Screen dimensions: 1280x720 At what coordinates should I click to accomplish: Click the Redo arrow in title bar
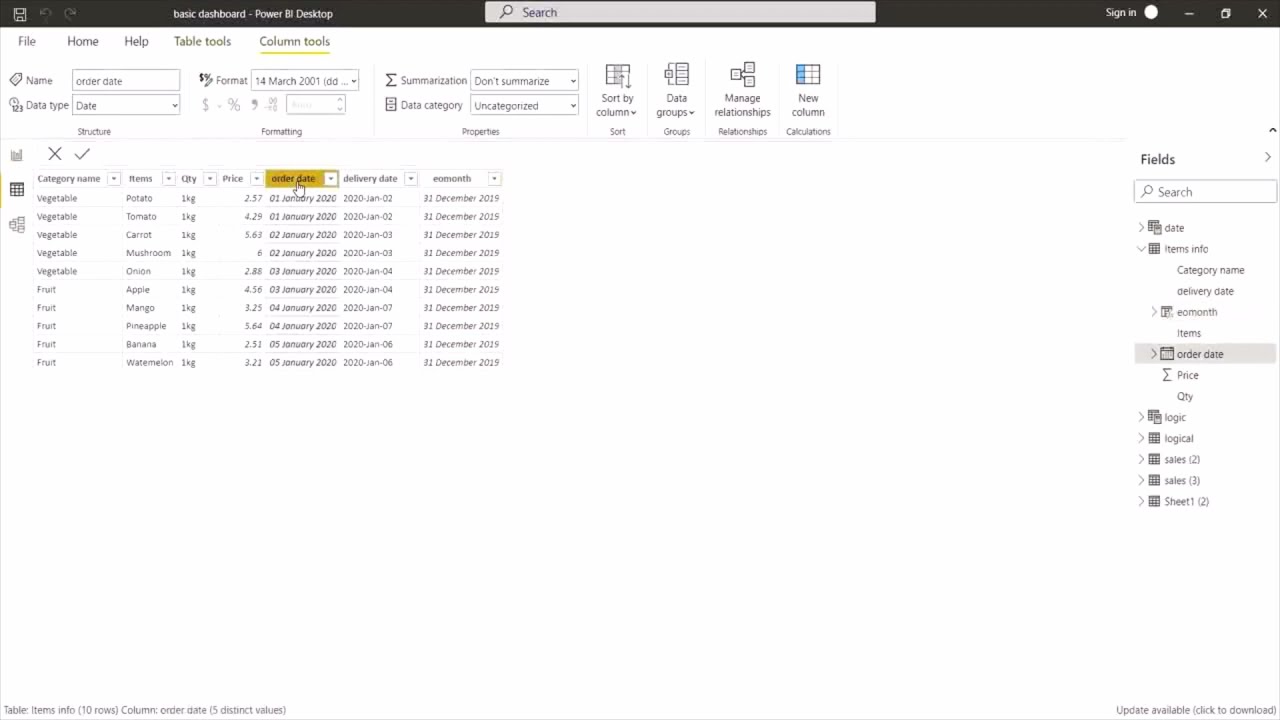pyautogui.click(x=70, y=14)
